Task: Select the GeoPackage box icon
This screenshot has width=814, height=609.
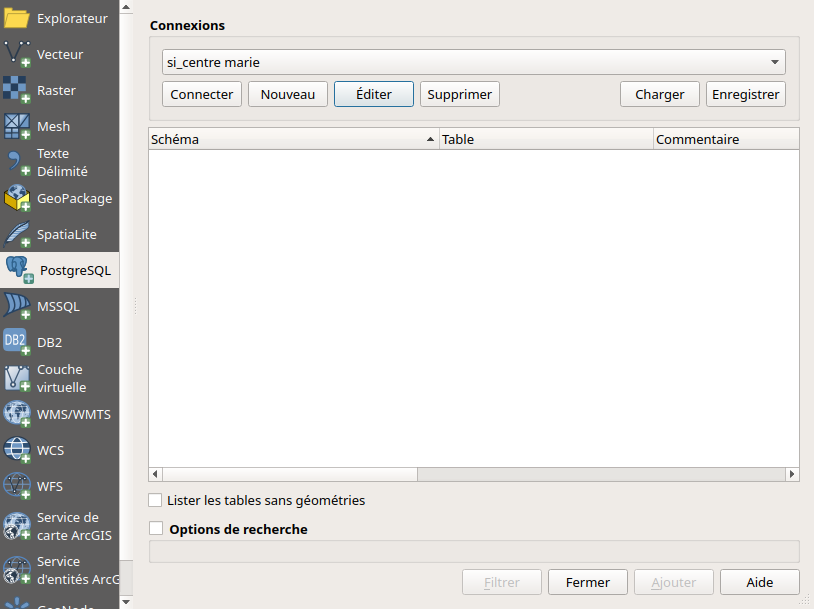Action: click(x=18, y=199)
